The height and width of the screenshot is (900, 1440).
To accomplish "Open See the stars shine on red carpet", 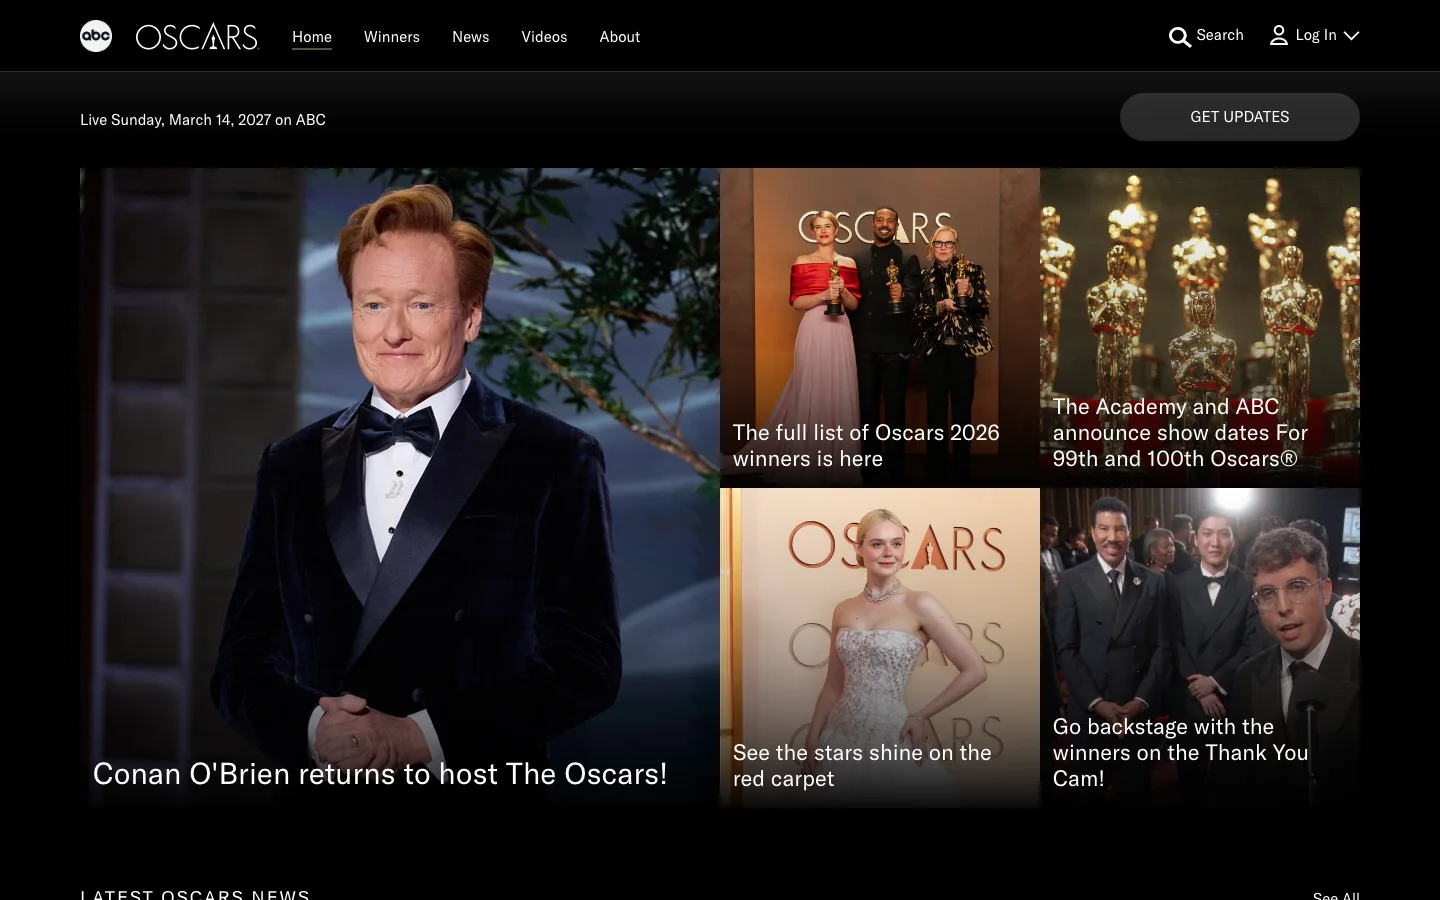I will coord(862,766).
